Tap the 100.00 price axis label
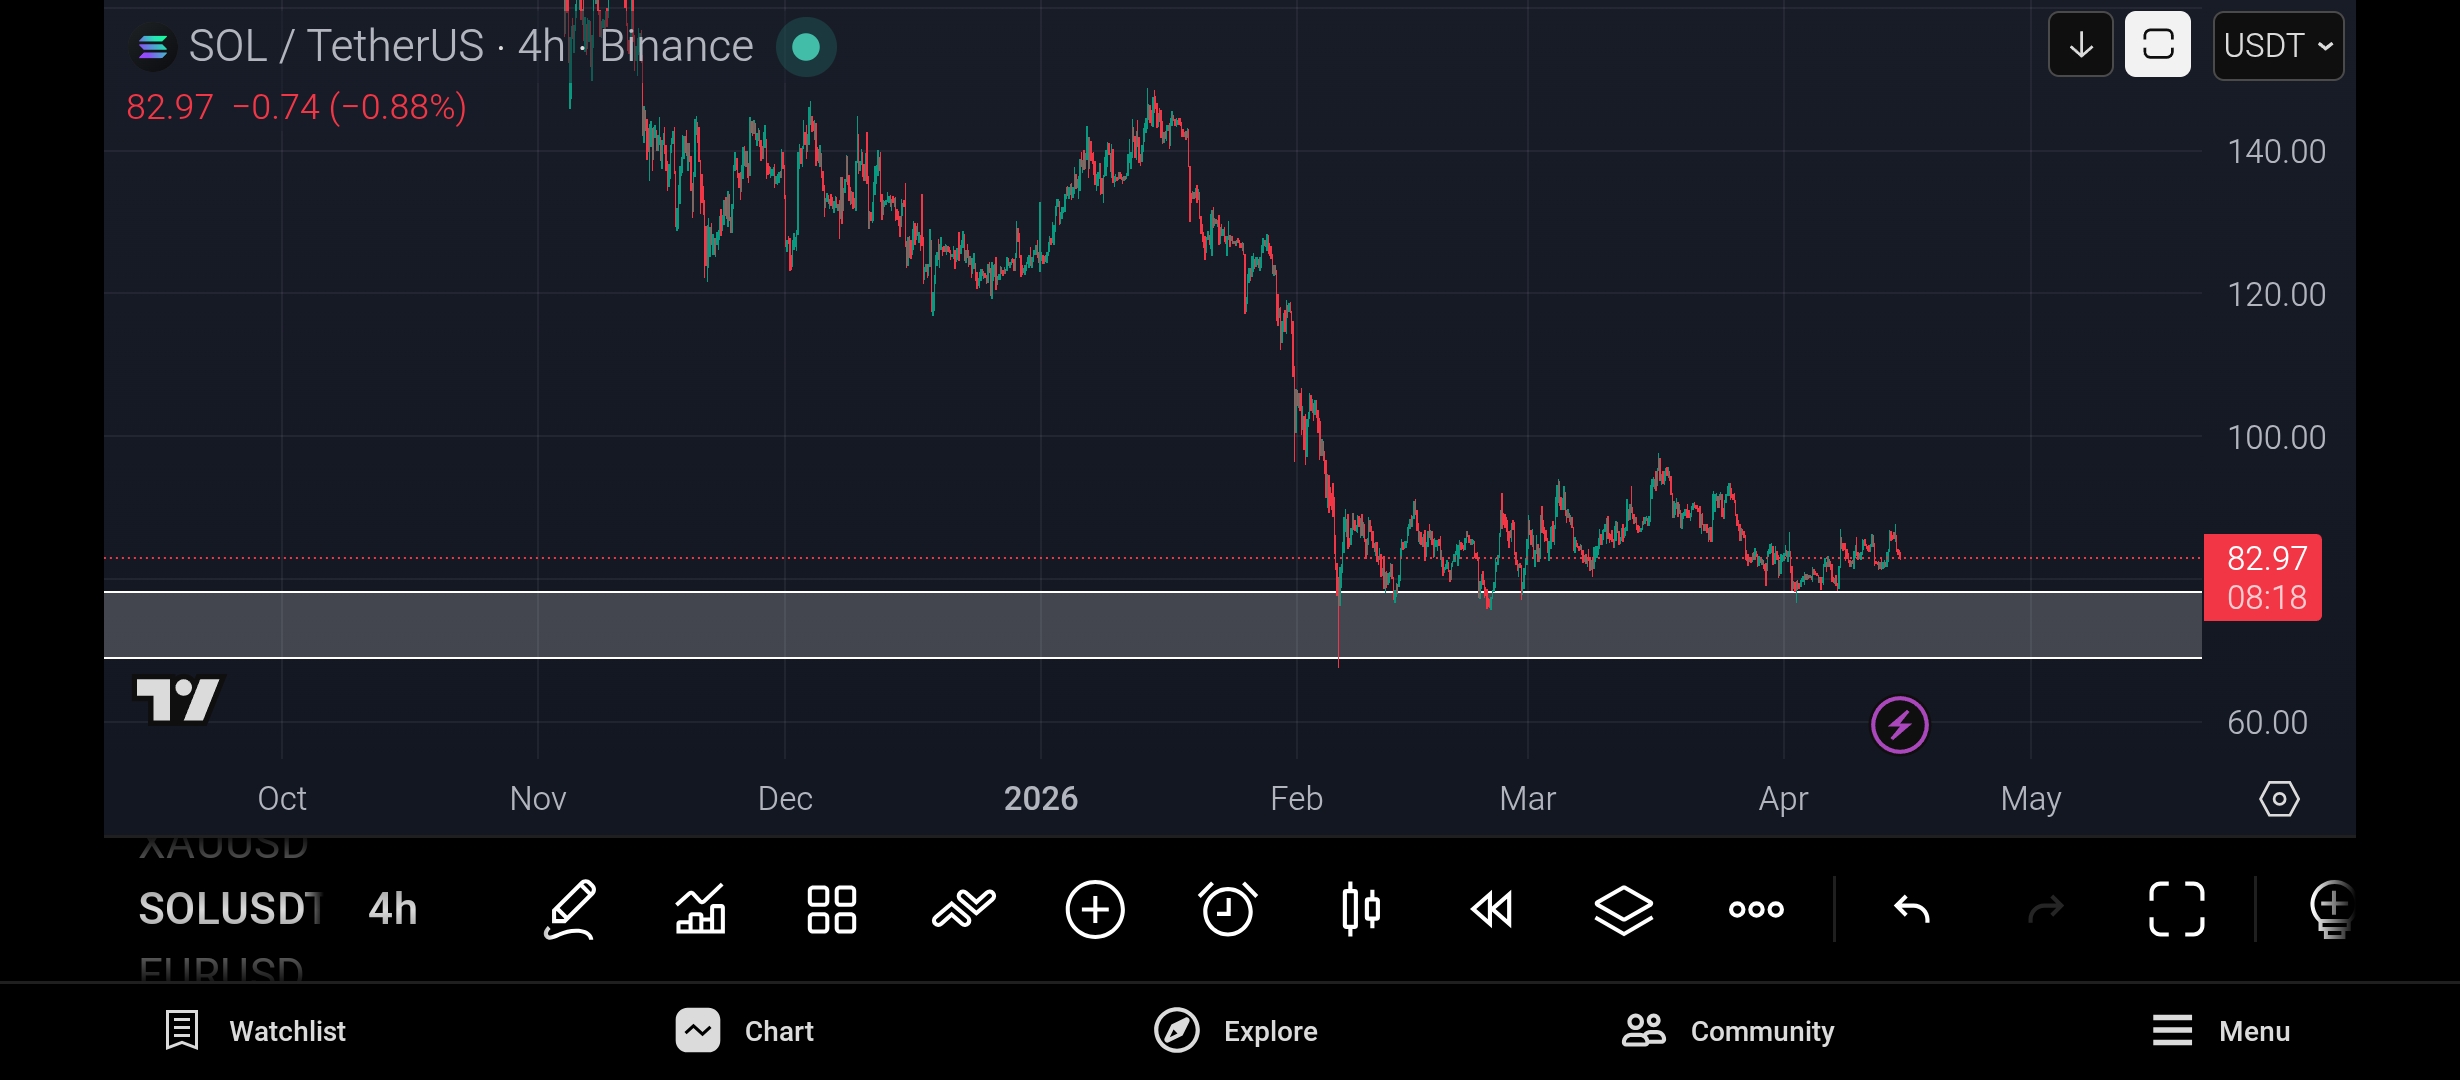The height and width of the screenshot is (1080, 2460). pos(2276,437)
